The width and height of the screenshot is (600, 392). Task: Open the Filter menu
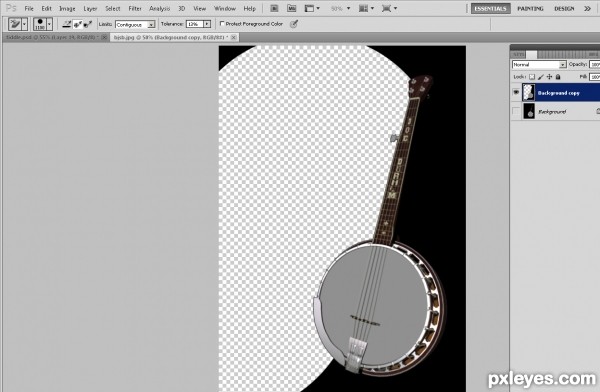[135, 8]
